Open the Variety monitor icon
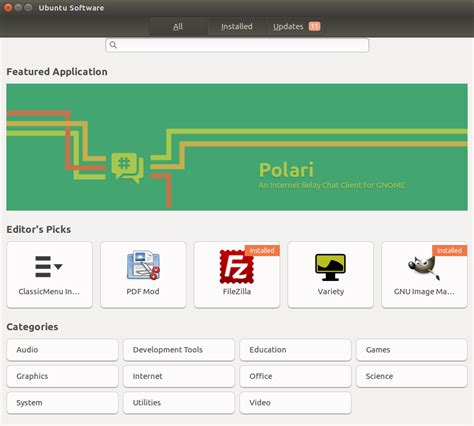This screenshot has width=474, height=426. 330,267
